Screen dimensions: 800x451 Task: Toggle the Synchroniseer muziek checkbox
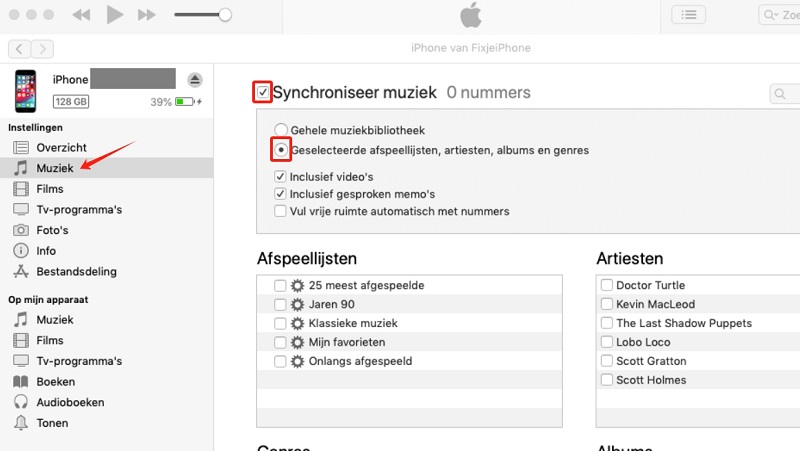point(263,93)
